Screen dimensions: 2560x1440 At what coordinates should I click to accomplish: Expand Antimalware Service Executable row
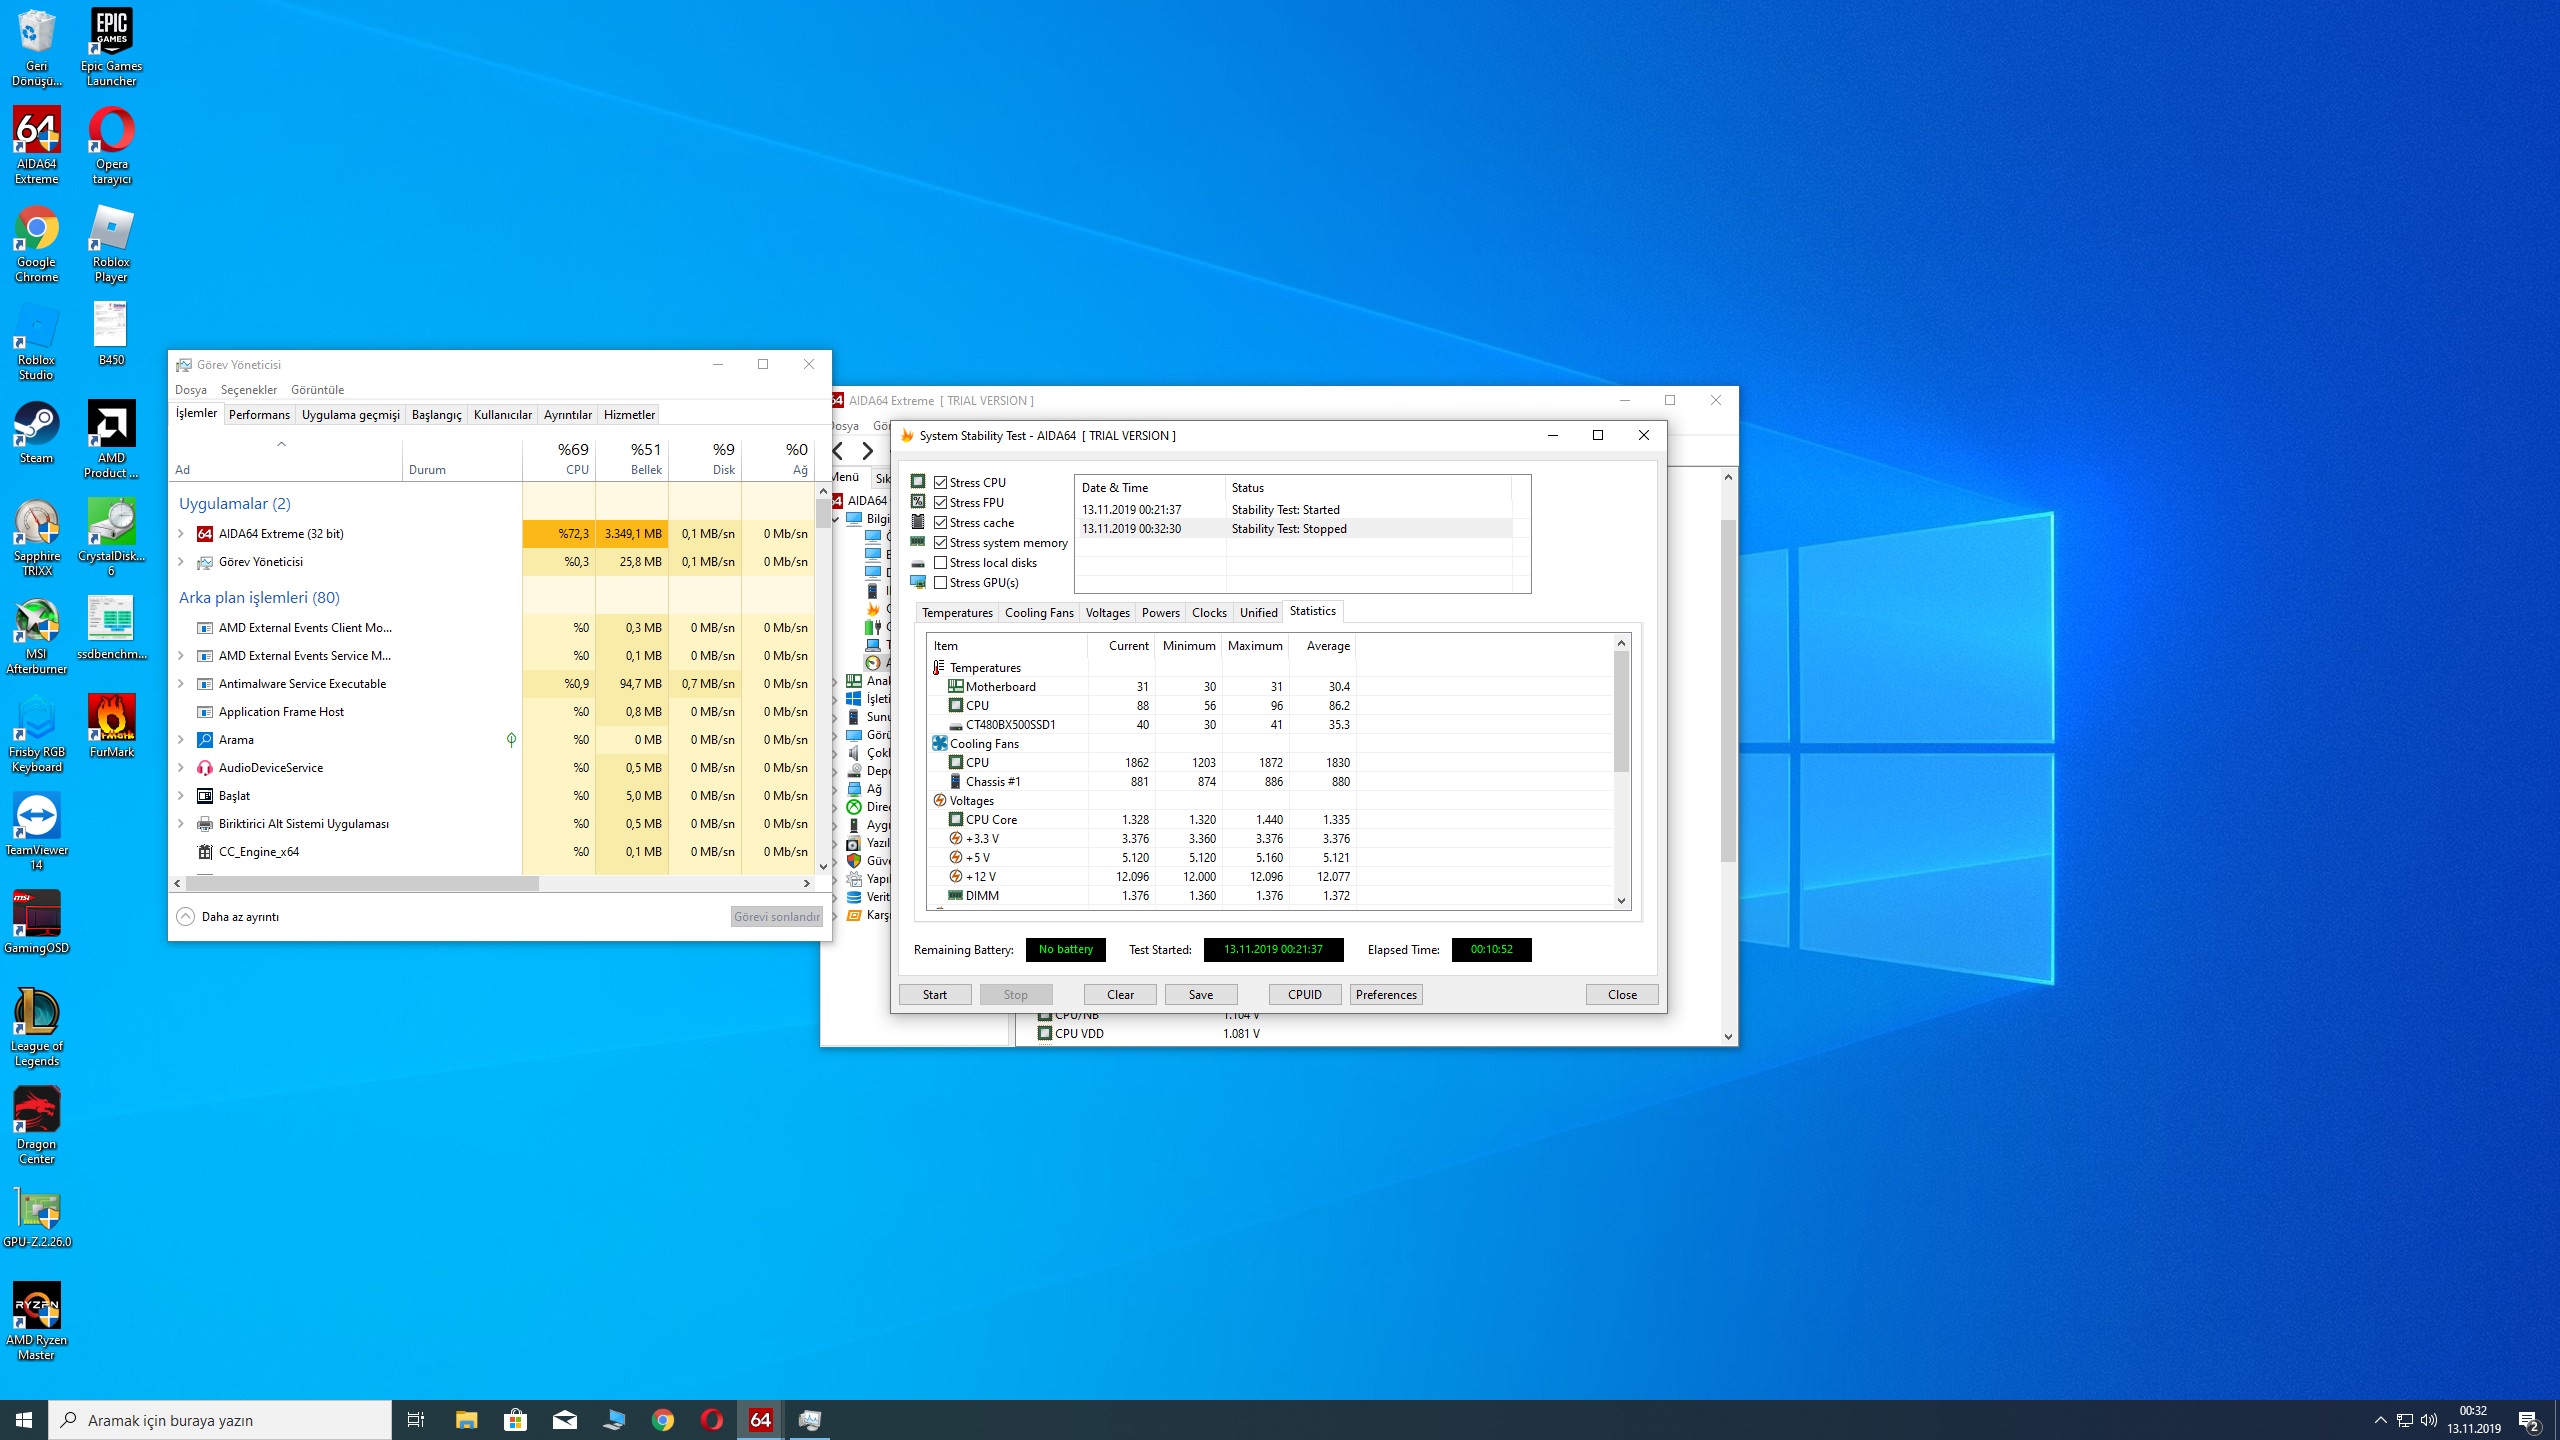[x=181, y=684]
